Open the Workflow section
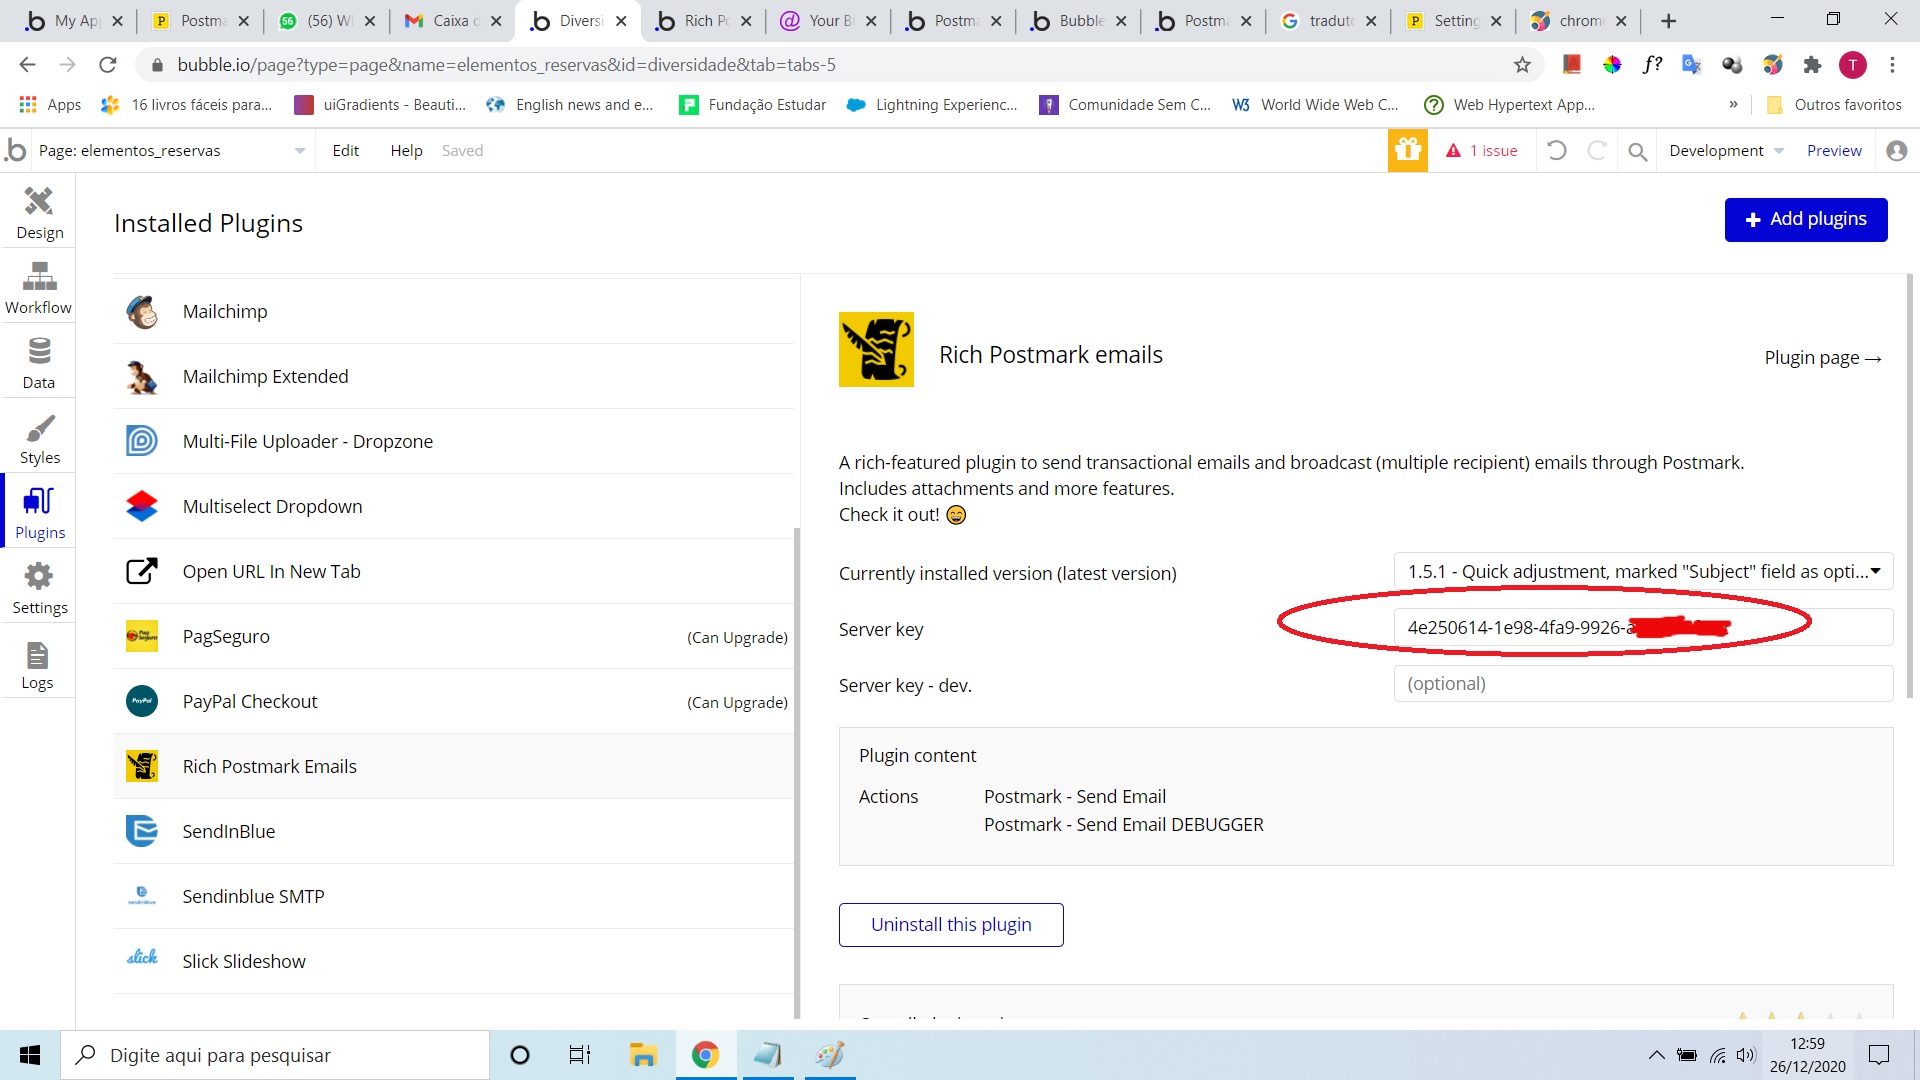This screenshot has width=1920, height=1080. point(38,288)
